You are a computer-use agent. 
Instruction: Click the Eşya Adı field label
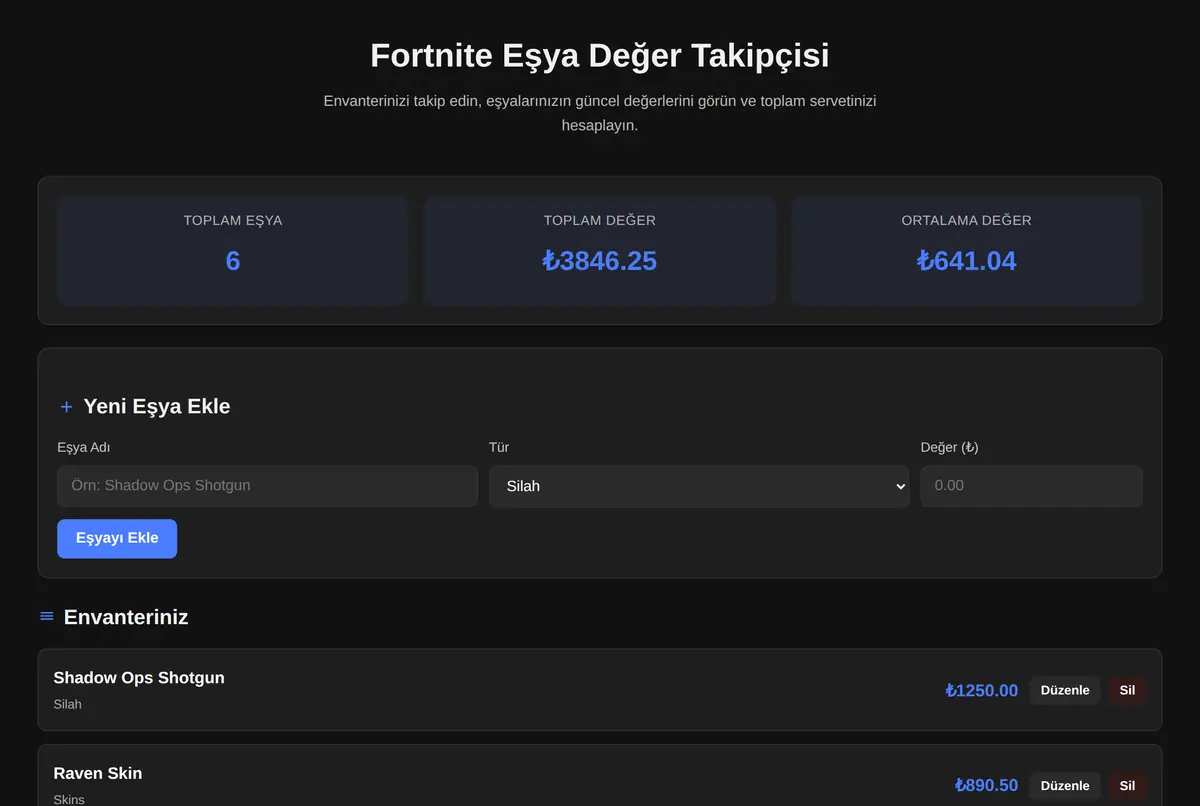pyautogui.click(x=84, y=448)
